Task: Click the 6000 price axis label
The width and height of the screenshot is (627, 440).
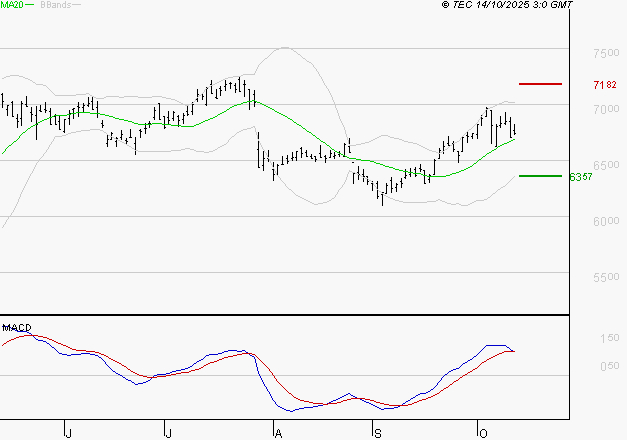Action: [606, 221]
